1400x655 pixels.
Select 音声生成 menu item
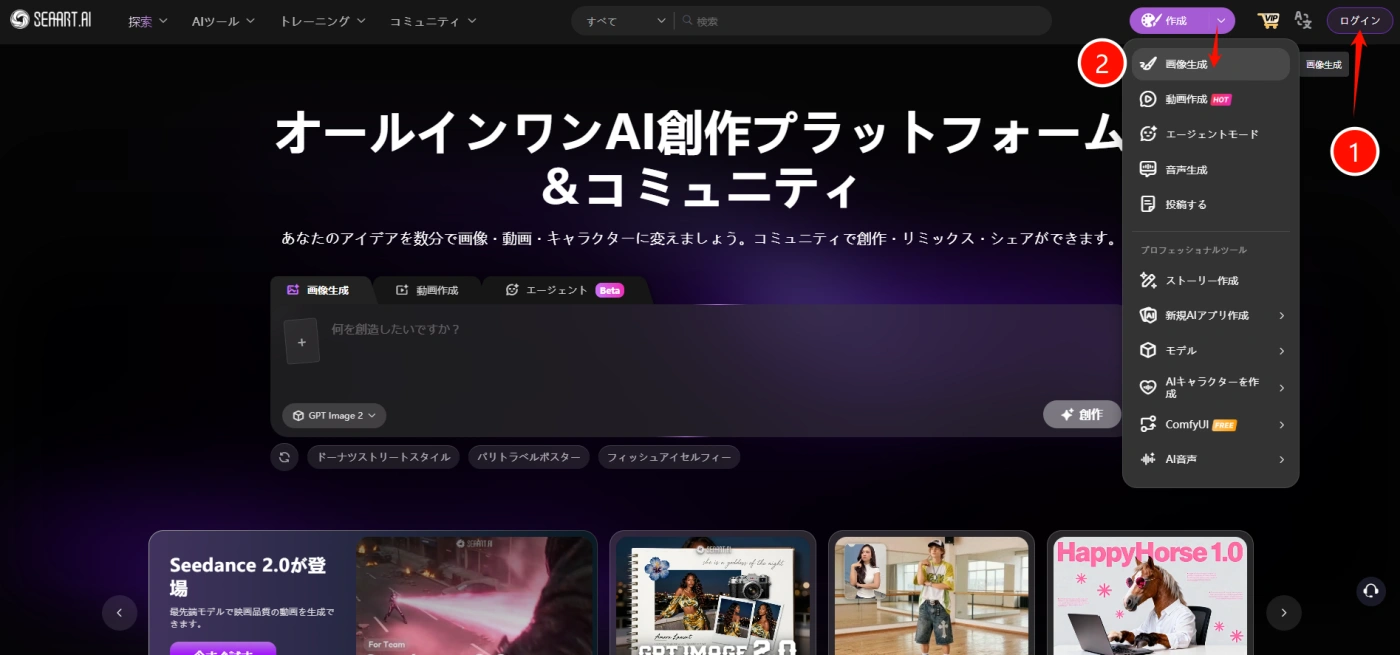click(1211, 169)
